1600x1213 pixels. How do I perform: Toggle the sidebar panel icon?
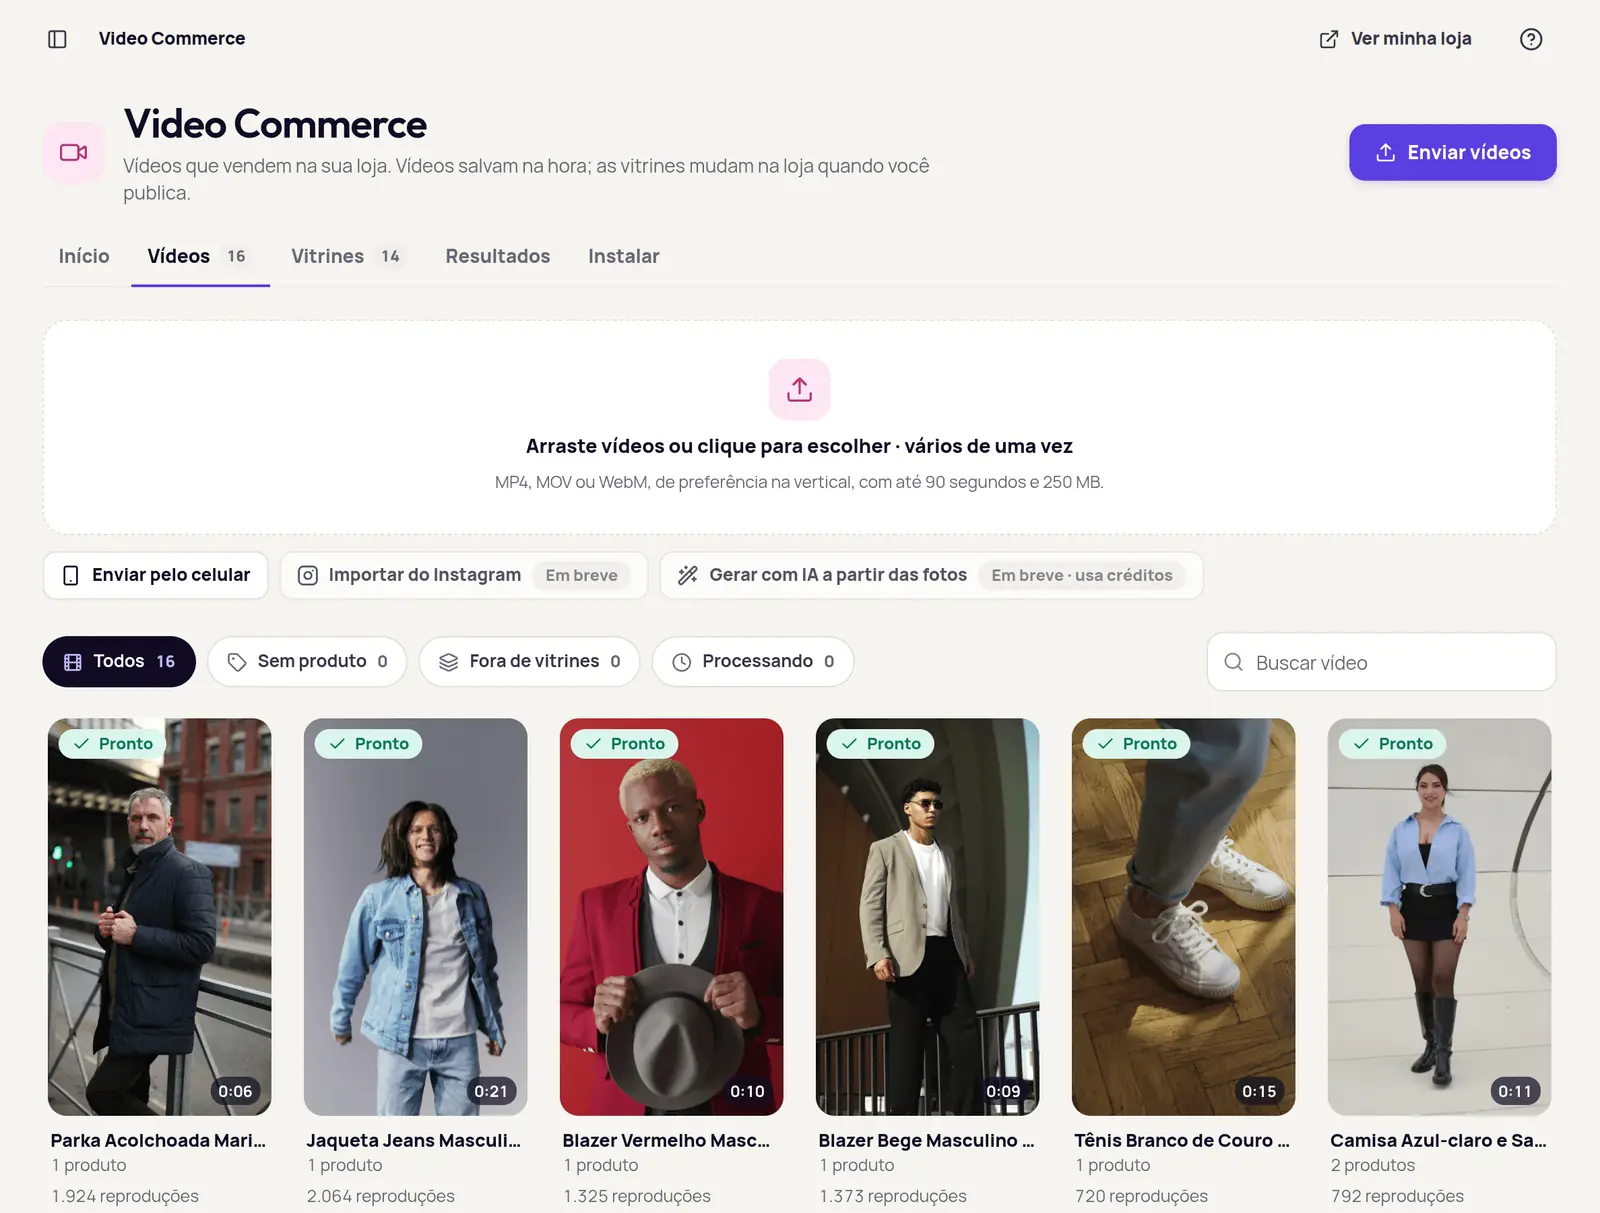[57, 39]
